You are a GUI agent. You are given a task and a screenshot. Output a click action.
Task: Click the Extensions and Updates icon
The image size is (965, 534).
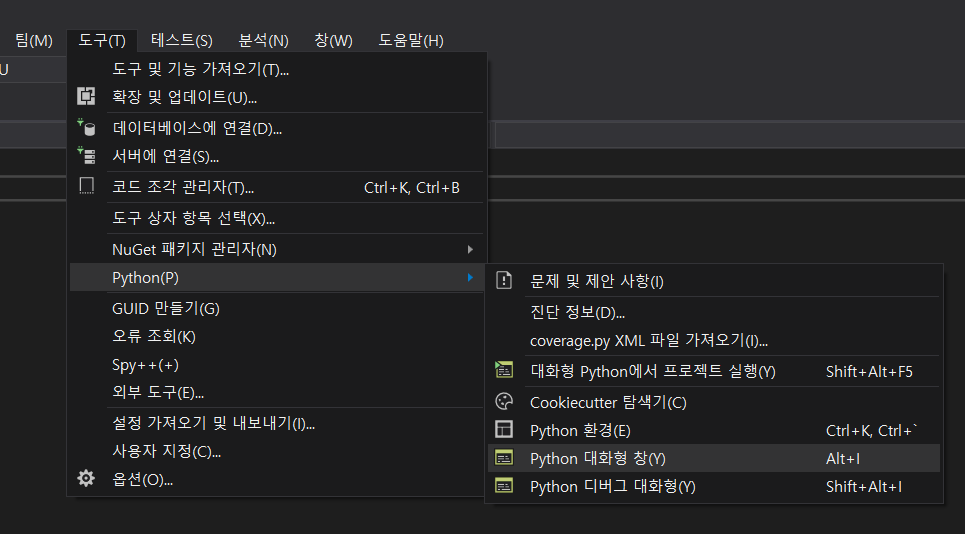point(87,97)
